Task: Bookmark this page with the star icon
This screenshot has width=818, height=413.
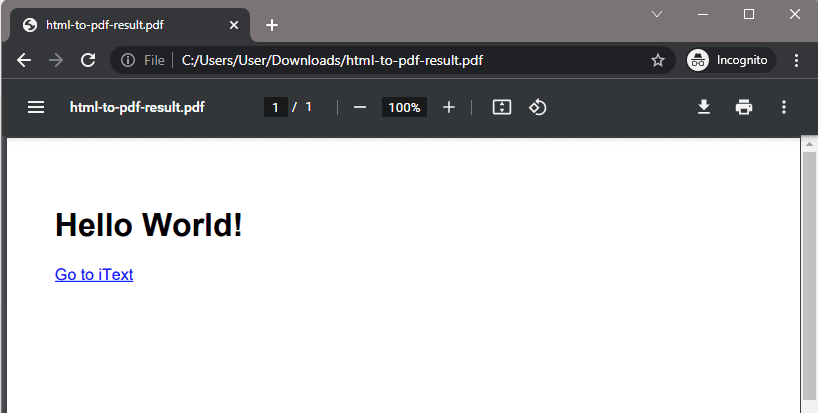Action: pyautogui.click(x=657, y=60)
